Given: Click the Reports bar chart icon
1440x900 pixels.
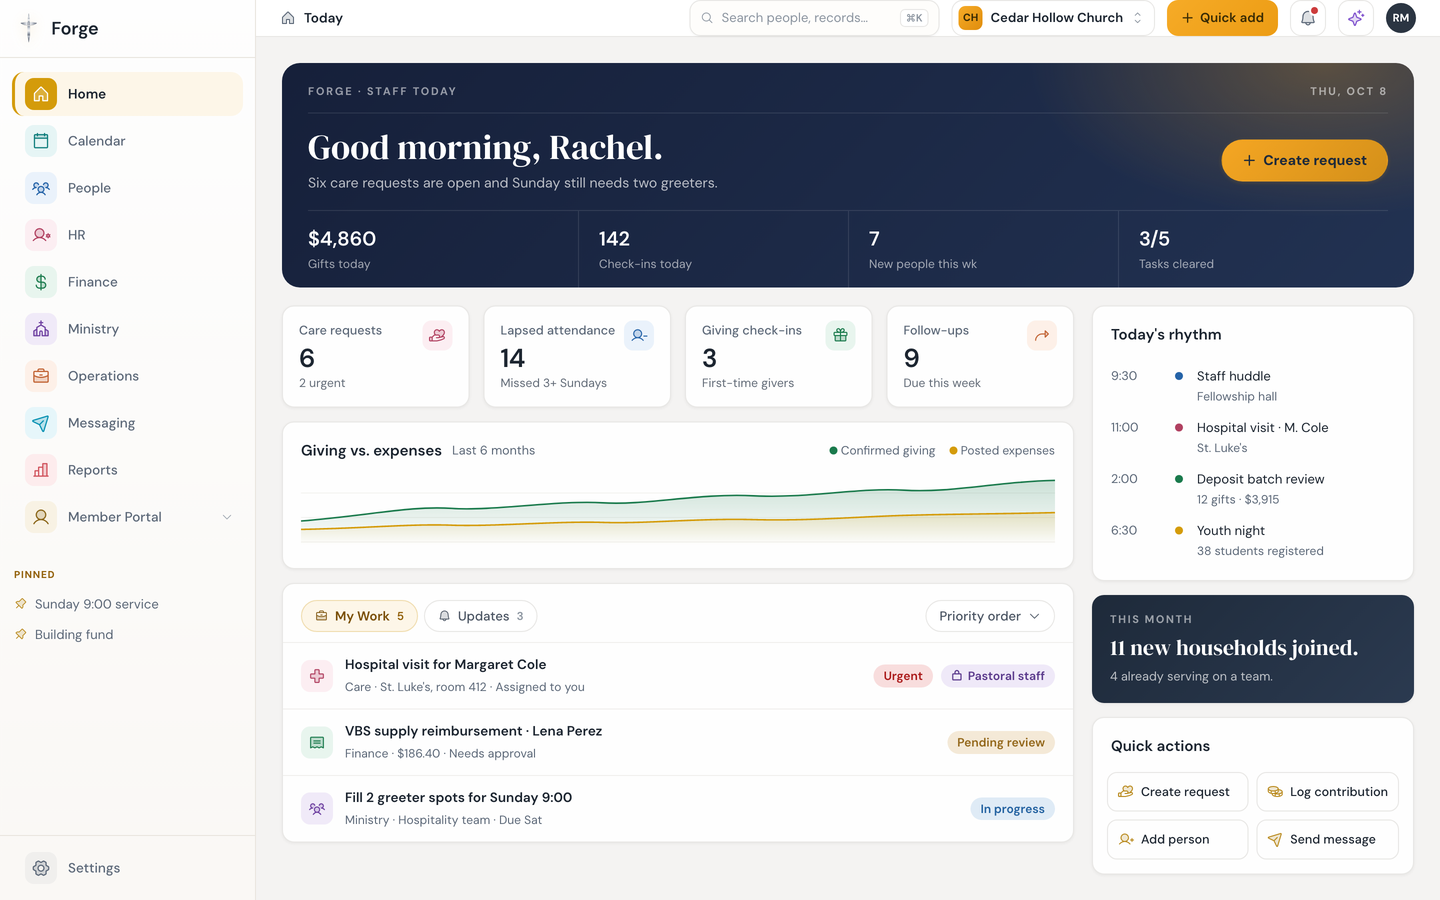Looking at the screenshot, I should [41, 470].
